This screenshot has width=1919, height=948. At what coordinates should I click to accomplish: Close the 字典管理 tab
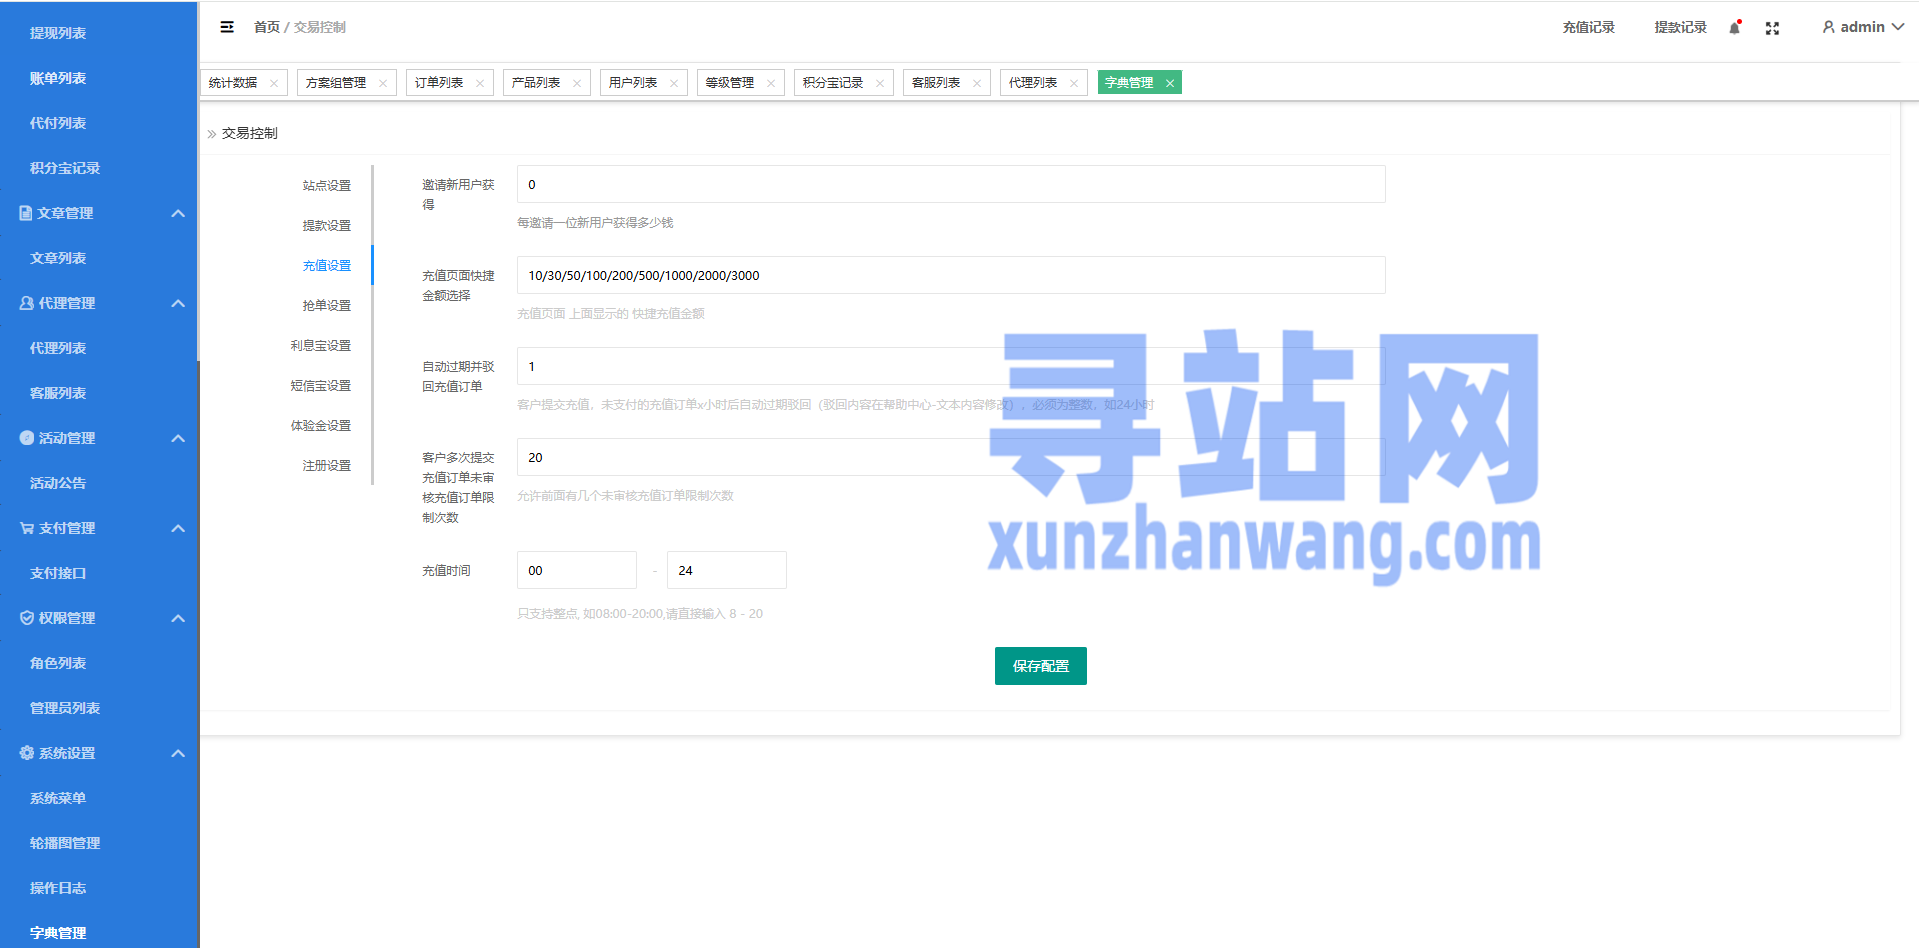[1170, 83]
